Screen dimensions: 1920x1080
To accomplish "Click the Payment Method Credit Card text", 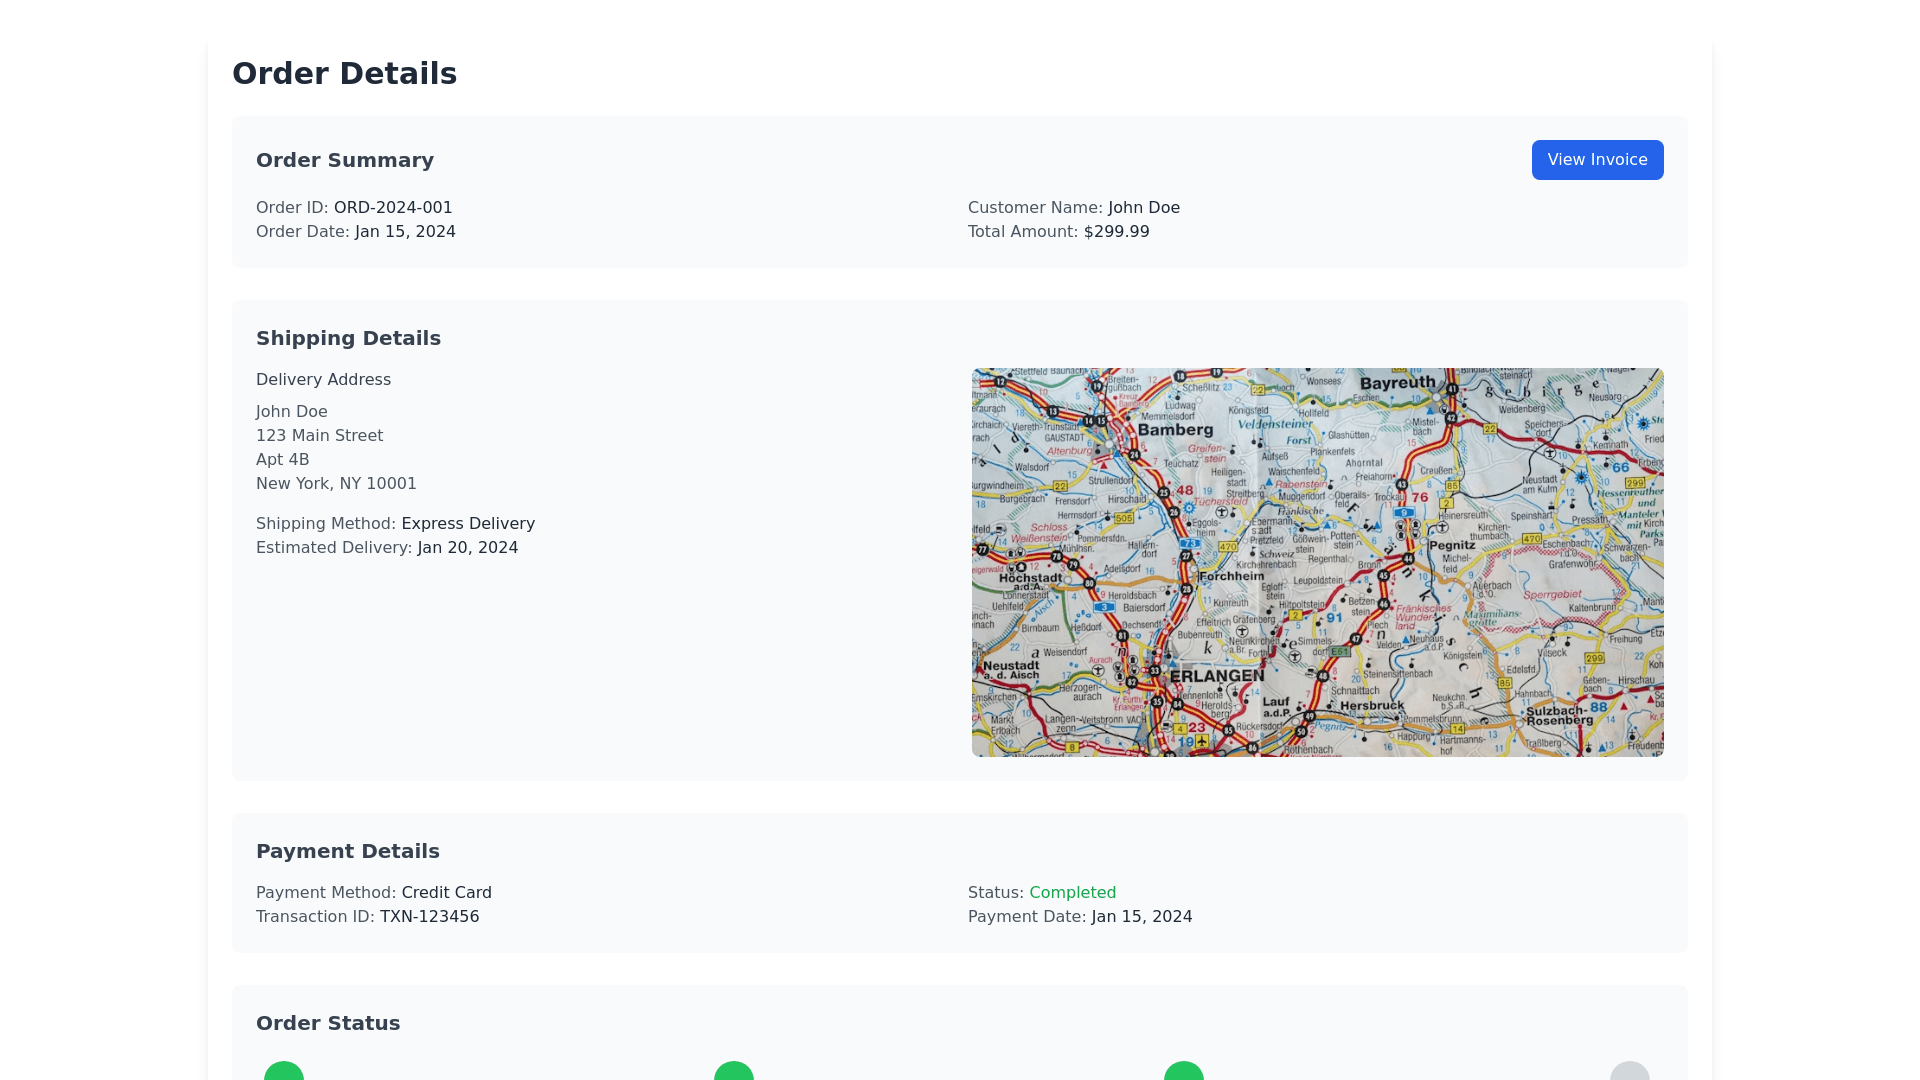I will pos(446,893).
